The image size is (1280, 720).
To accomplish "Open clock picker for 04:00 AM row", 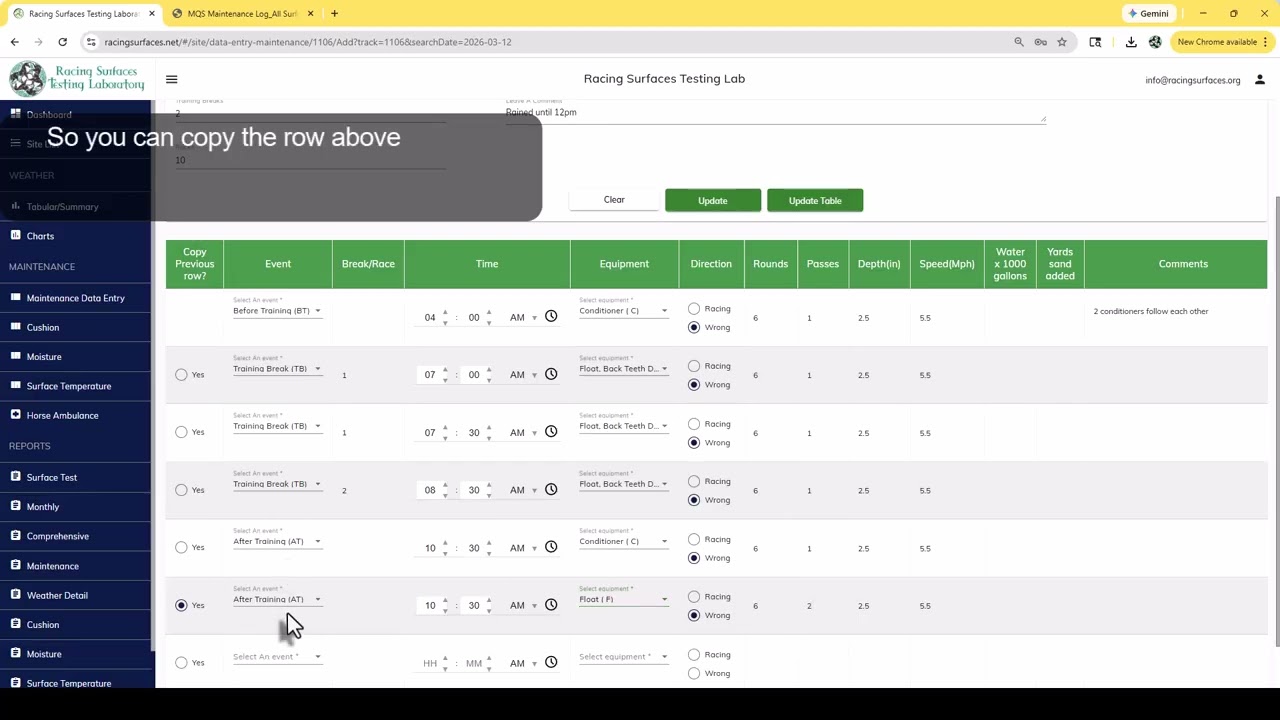I will 551,317.
